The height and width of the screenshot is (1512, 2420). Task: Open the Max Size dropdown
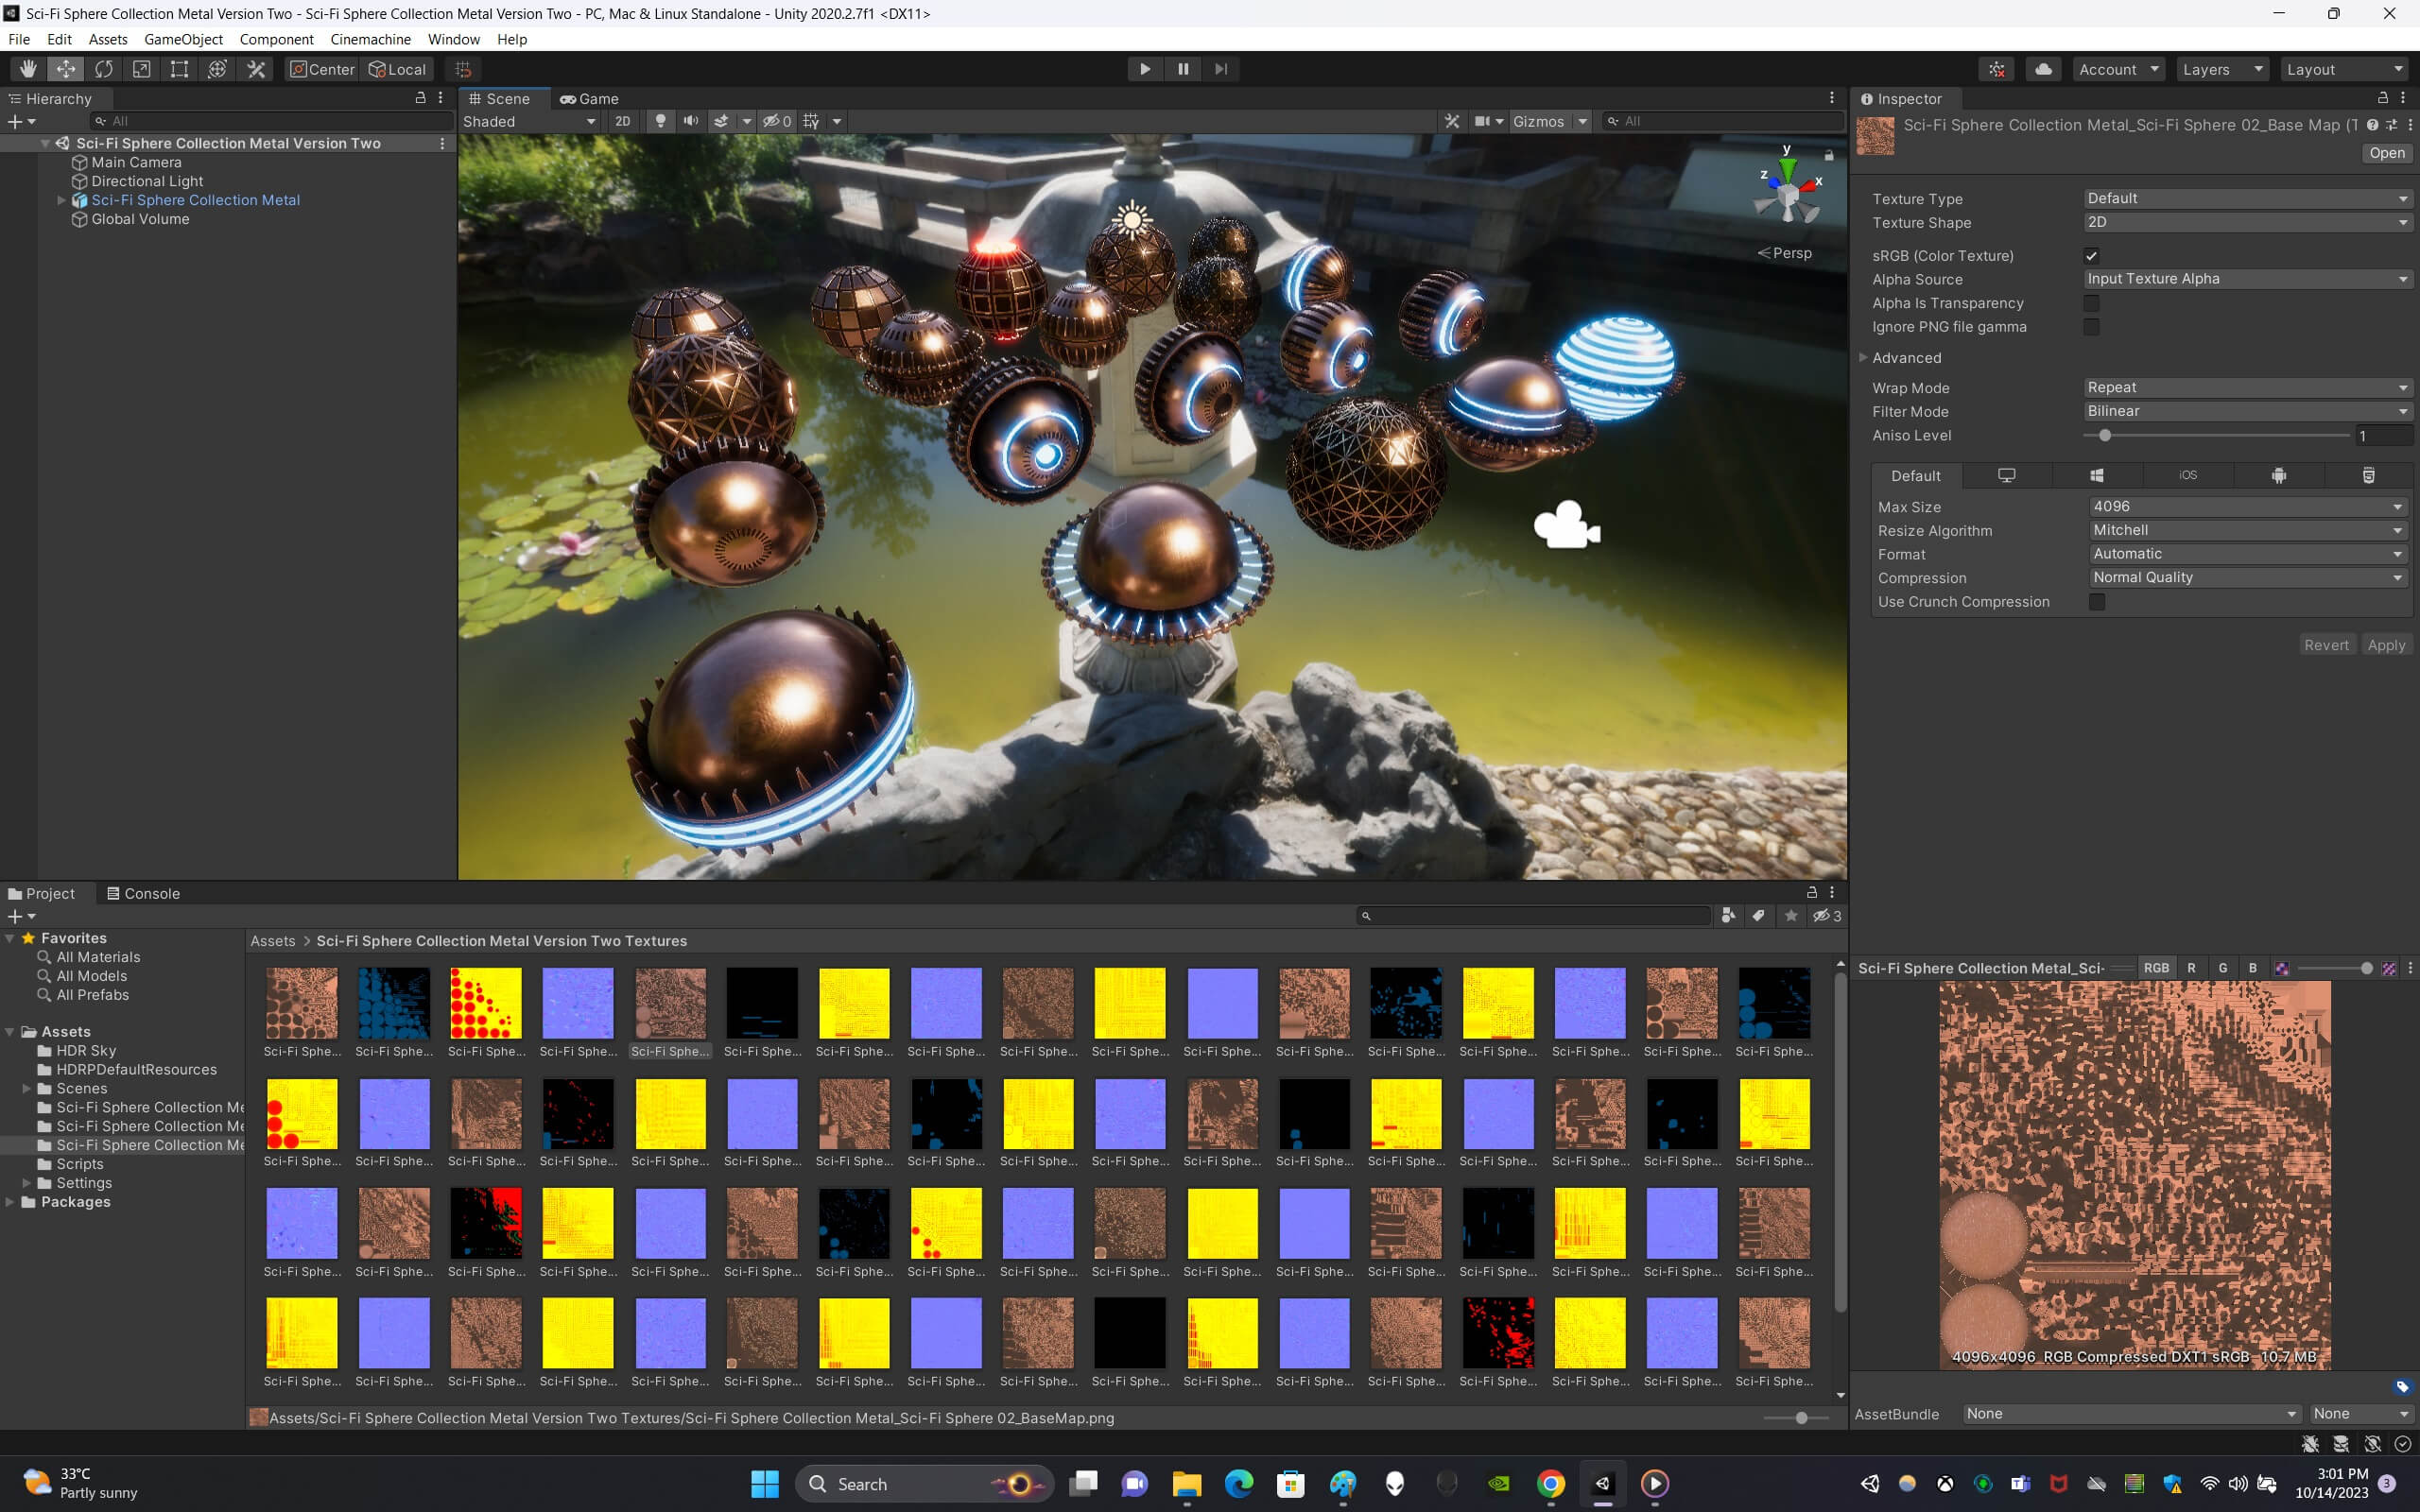click(x=2247, y=507)
